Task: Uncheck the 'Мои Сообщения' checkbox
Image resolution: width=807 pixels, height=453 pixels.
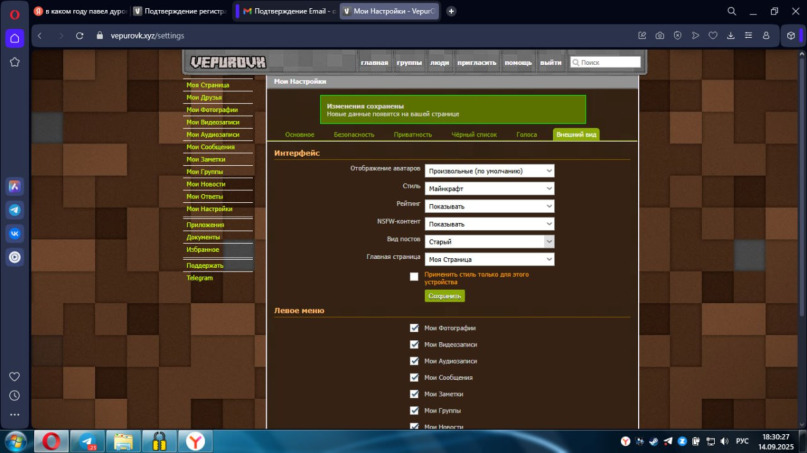Action: click(414, 377)
